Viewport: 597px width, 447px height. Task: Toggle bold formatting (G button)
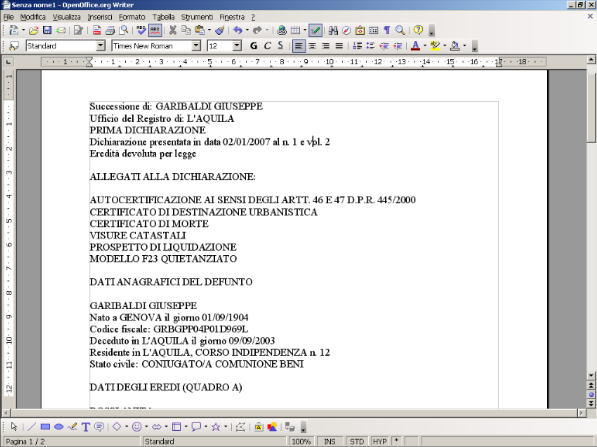[x=254, y=46]
